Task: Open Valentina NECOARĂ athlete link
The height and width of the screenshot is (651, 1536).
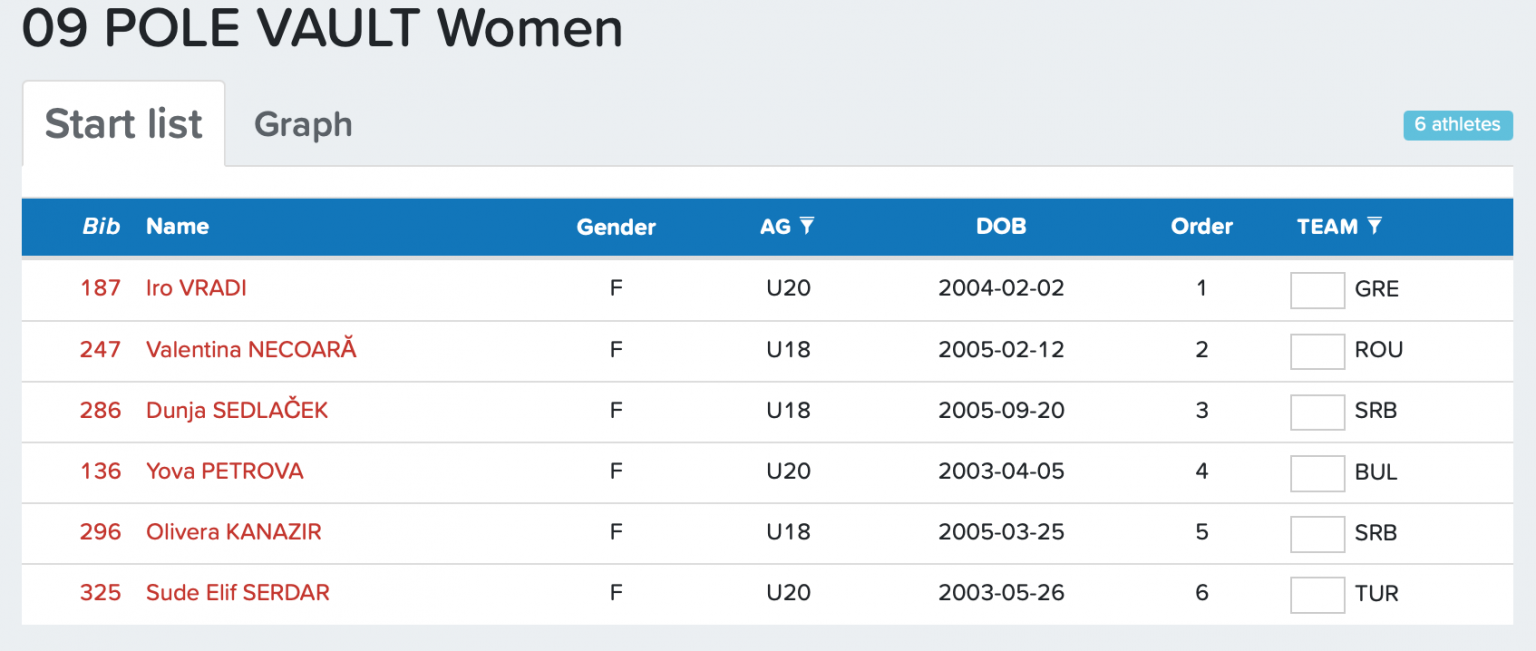Action: pyautogui.click(x=251, y=350)
